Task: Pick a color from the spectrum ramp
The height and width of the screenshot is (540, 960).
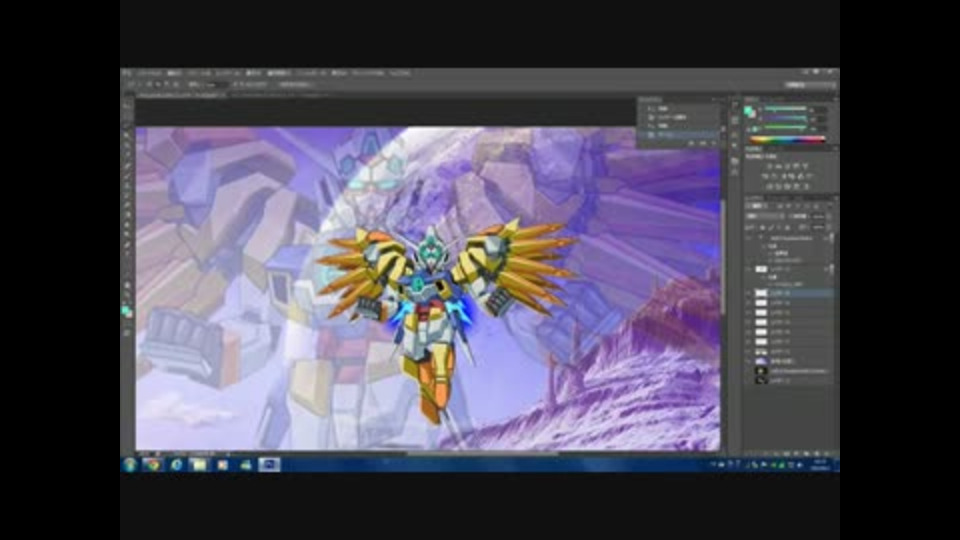Action: click(x=788, y=140)
